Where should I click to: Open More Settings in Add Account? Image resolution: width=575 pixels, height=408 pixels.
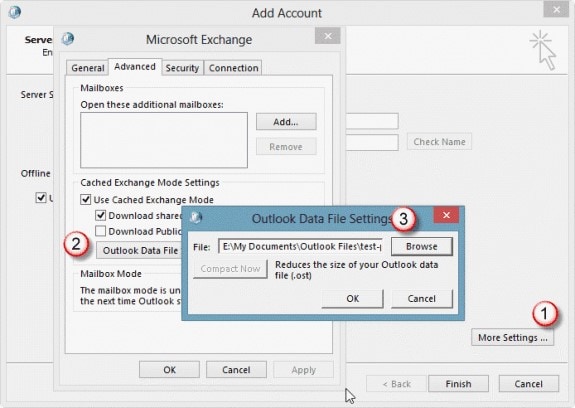click(x=512, y=337)
